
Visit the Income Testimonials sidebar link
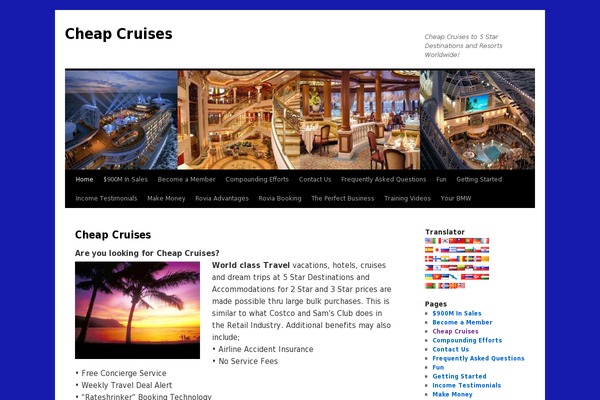(466, 385)
